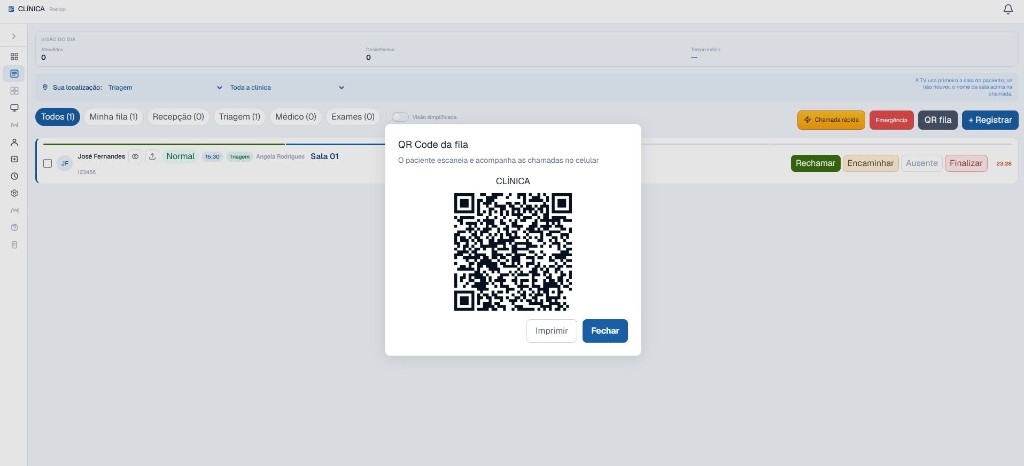Select the Todos (1) tab
1024x466 pixels.
click(57, 117)
